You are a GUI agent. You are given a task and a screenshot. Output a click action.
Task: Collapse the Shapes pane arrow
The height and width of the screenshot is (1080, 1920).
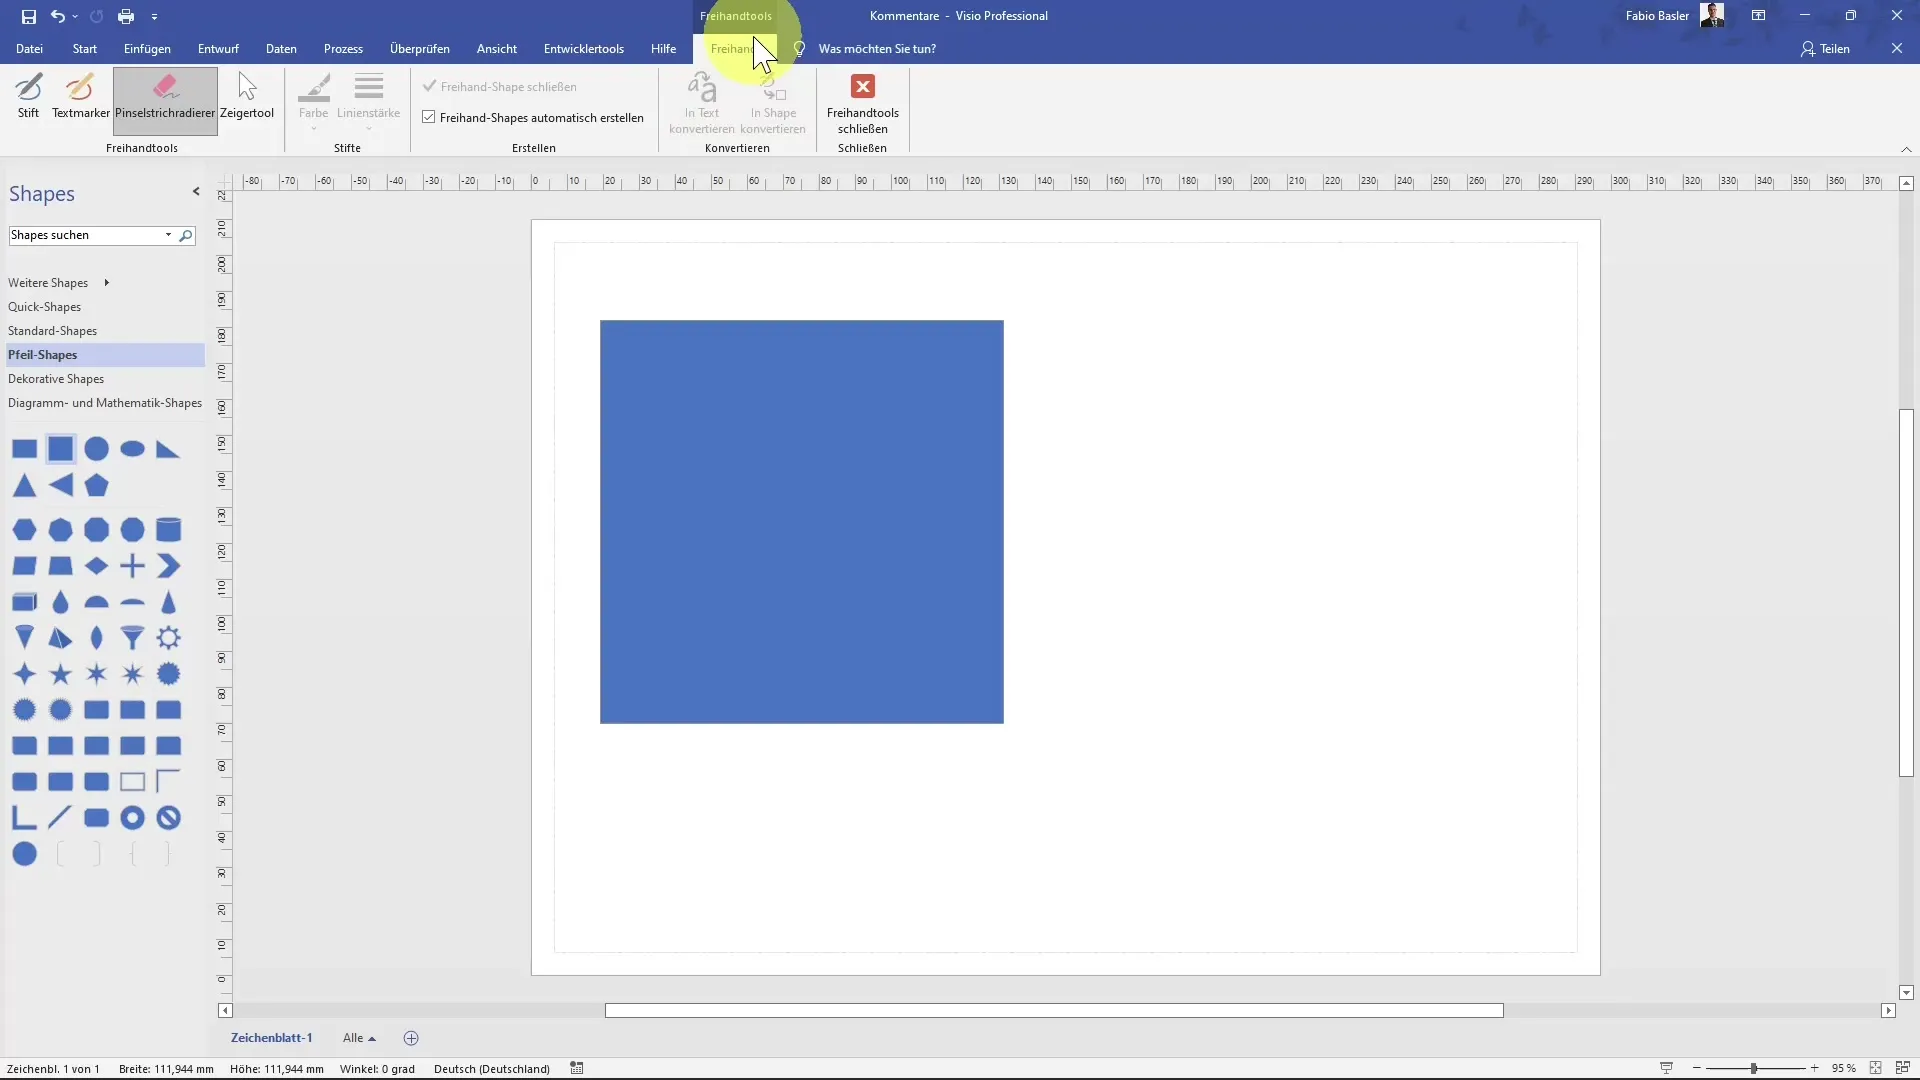tap(196, 191)
